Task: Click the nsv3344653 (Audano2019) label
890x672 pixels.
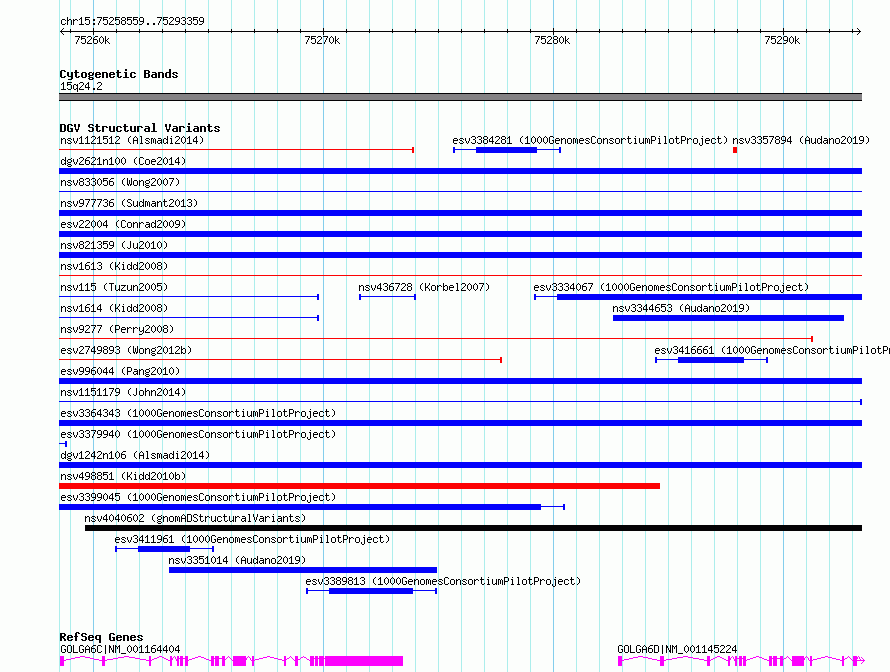Action: 681,308
